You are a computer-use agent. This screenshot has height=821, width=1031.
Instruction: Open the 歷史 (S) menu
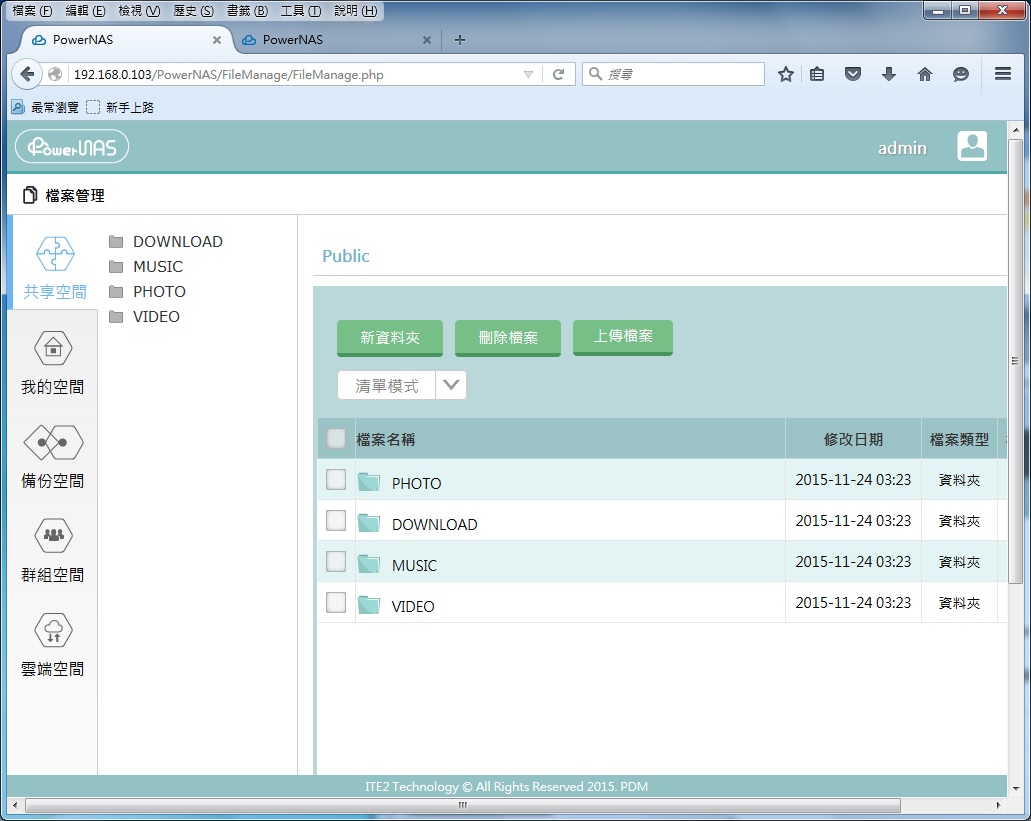pos(193,11)
